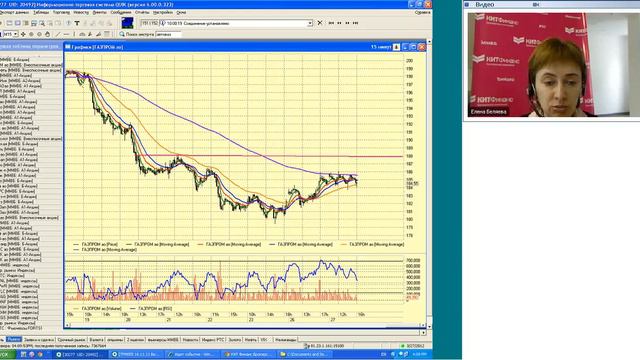Click the ГАЗПРОМ ао [RSI] legend entry

point(151,309)
